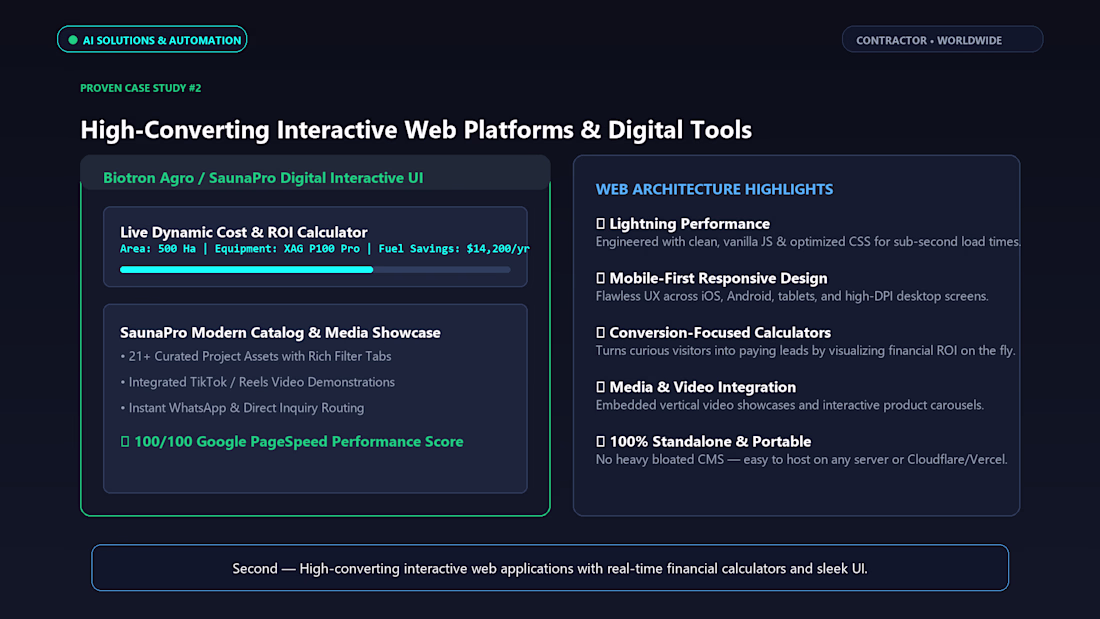Click the Web Architecture Highlights heading

(x=714, y=189)
